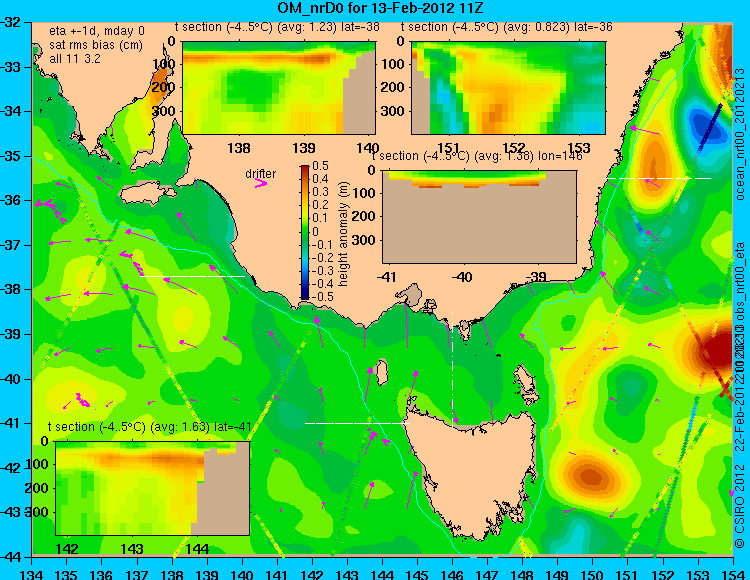Click the title 'OM_nrD0 for 13-Feb-2012 11Z'
This screenshot has width=750, height=580.
[381, 8]
